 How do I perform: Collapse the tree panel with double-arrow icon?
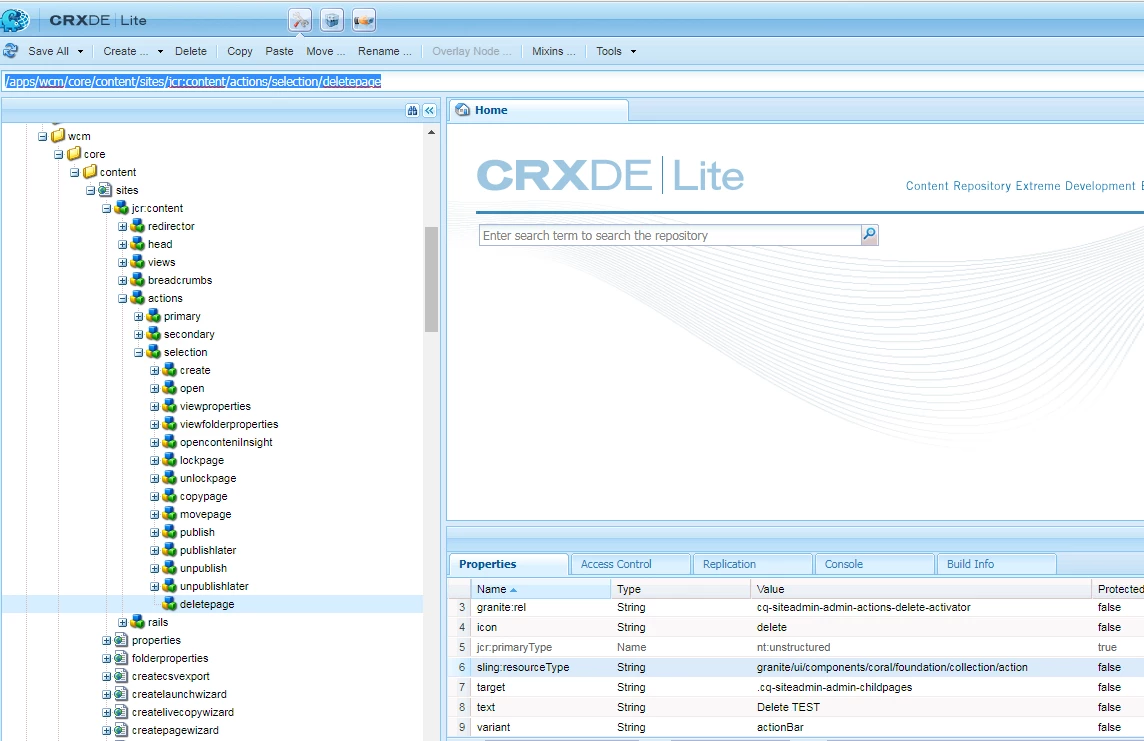[430, 110]
